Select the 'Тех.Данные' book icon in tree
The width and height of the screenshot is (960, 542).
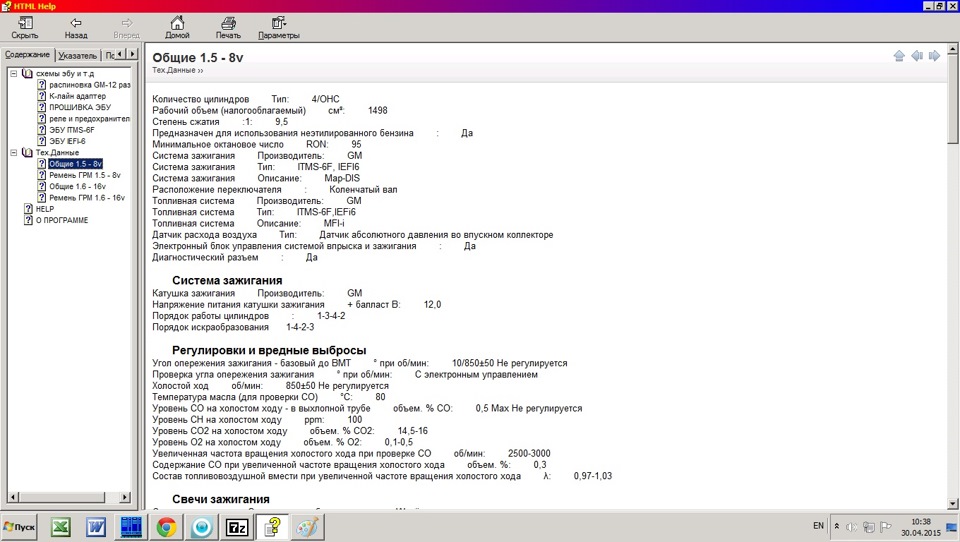pos(27,152)
